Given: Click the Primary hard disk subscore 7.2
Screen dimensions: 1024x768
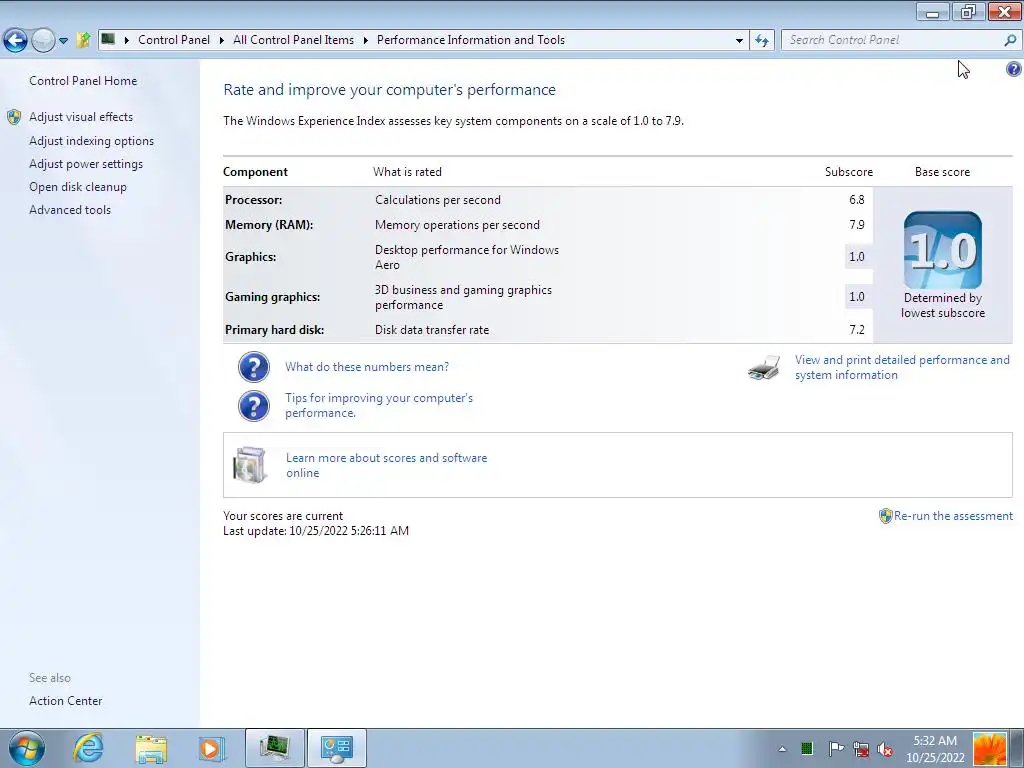Looking at the screenshot, I should (856, 330).
